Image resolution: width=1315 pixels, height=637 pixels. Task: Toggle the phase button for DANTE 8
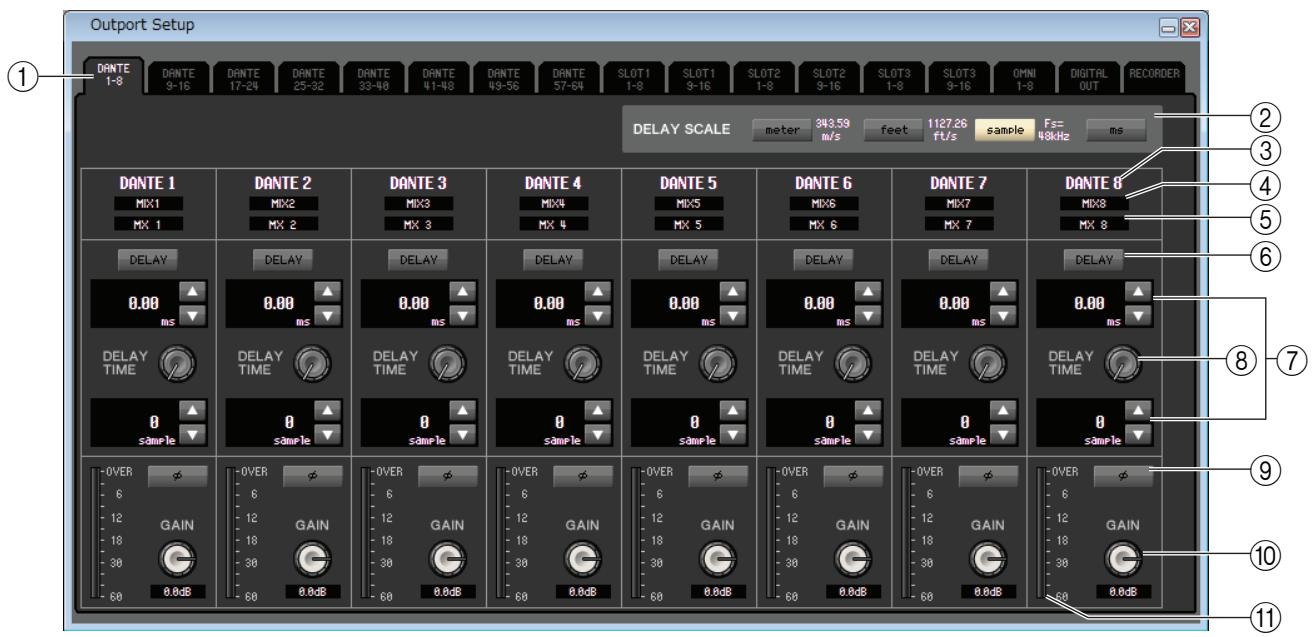[1123, 477]
